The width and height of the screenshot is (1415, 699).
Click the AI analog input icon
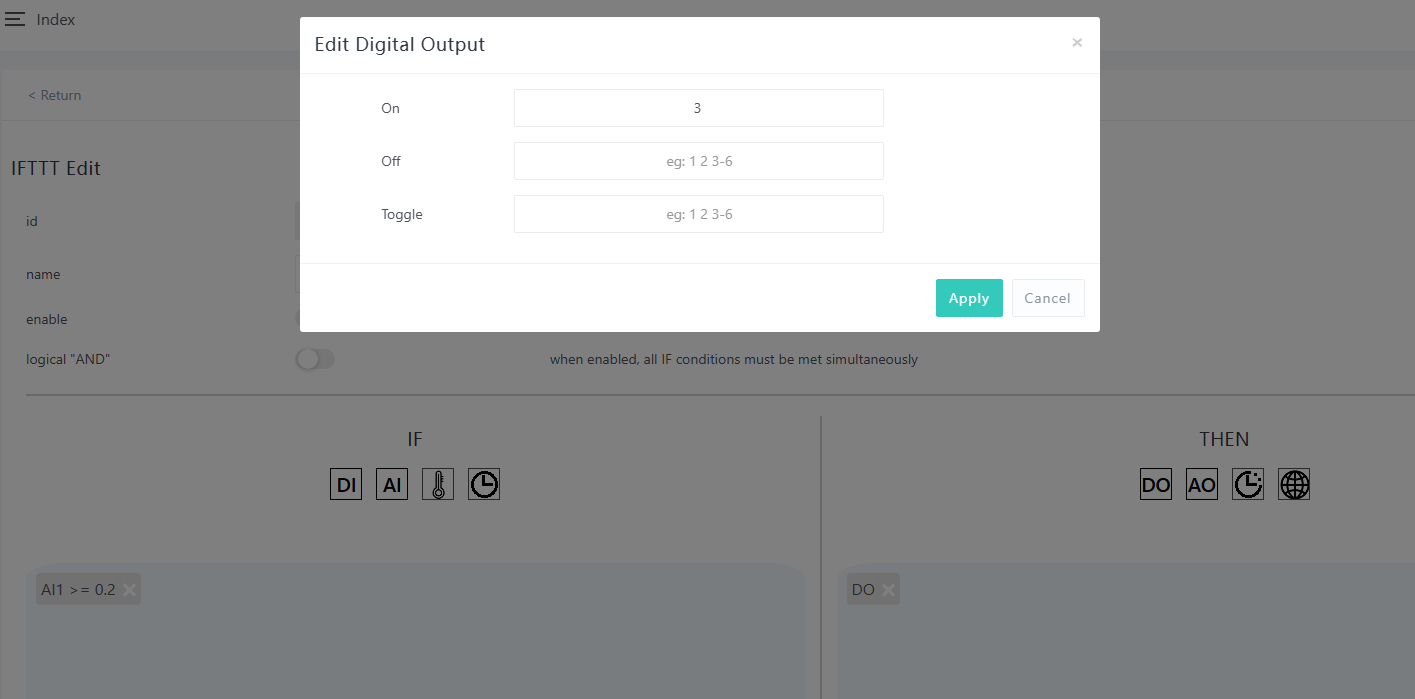coord(392,485)
